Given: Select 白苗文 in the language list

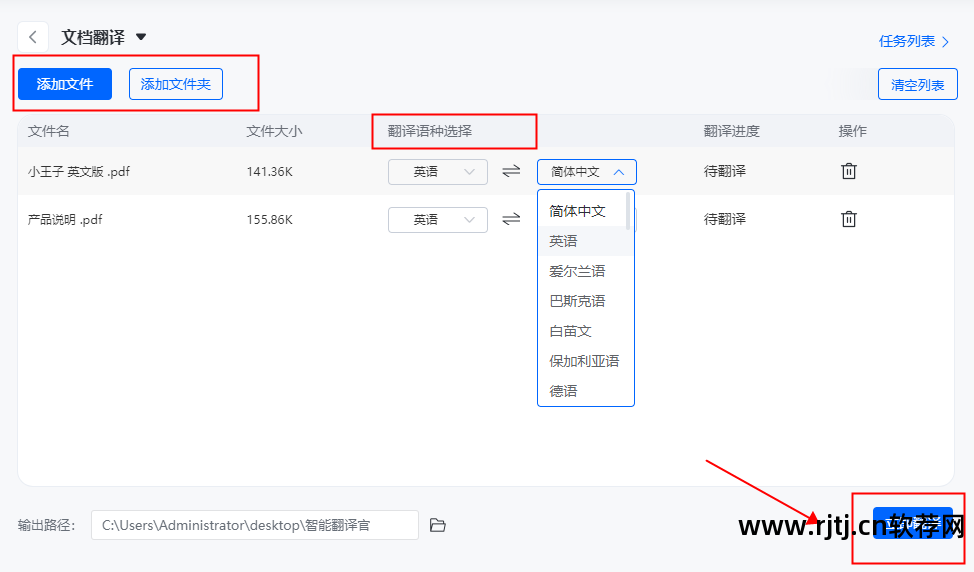Looking at the screenshot, I should pyautogui.click(x=585, y=331).
